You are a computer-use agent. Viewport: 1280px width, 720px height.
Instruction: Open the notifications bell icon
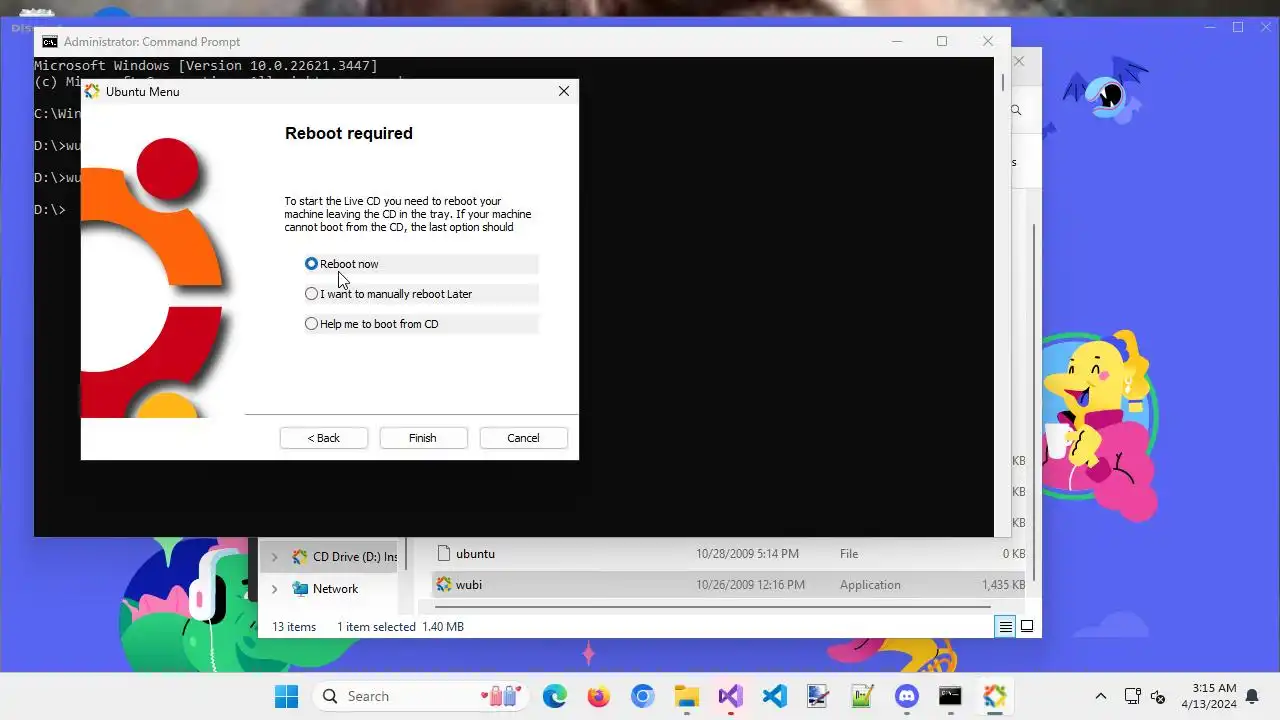[1252, 696]
